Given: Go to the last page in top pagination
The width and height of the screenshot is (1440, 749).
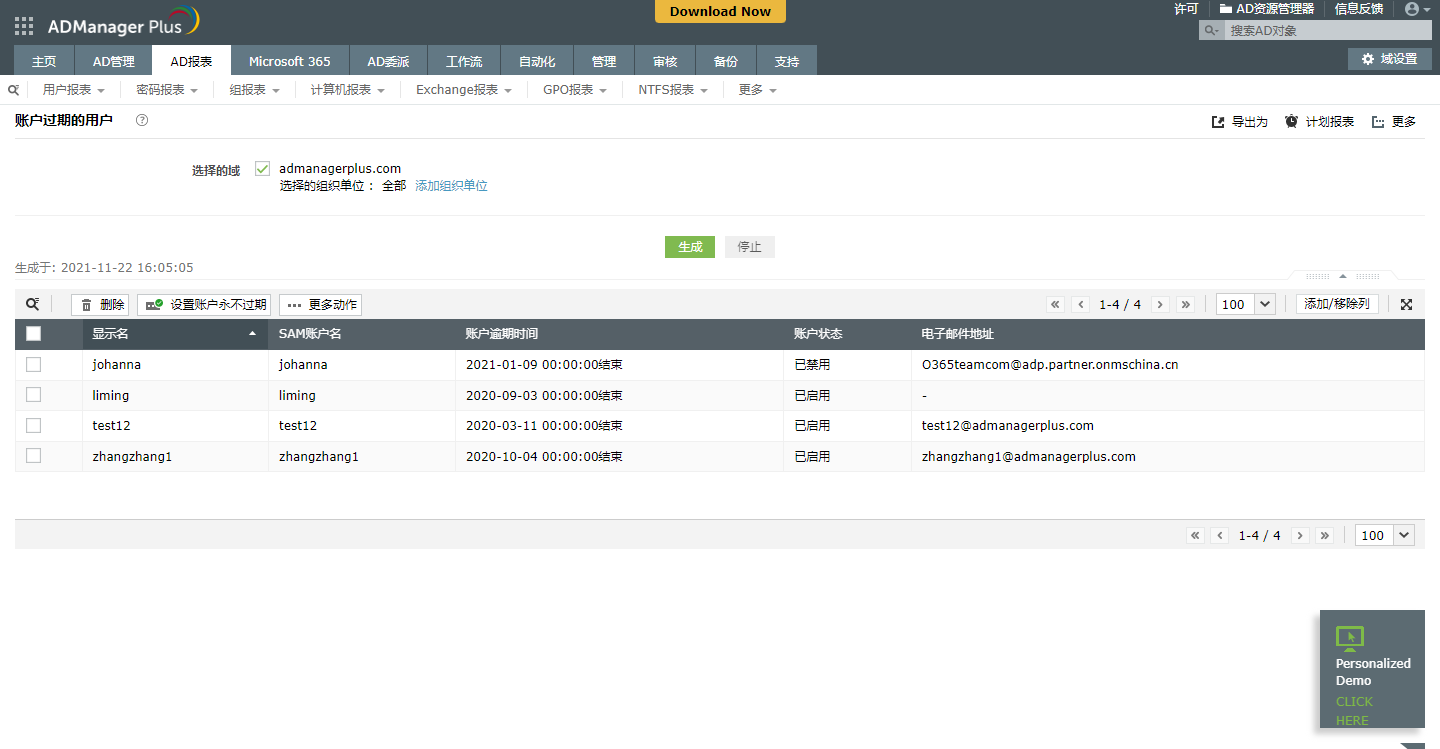Looking at the screenshot, I should pos(1186,304).
